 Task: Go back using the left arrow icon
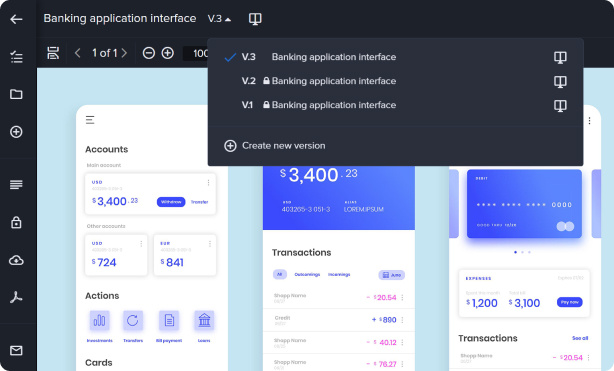click(16, 19)
